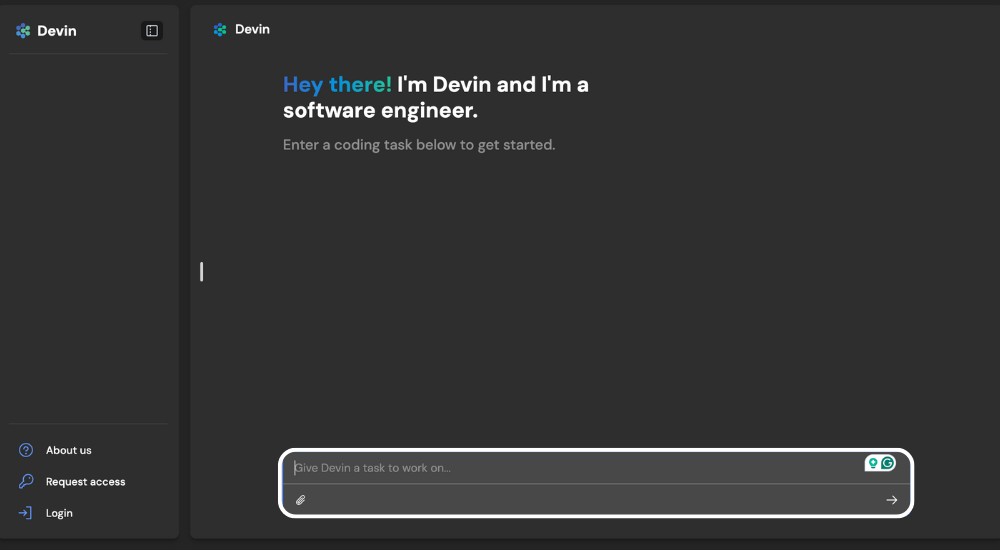Click the 'Hey there!' greeting text

click(x=337, y=85)
